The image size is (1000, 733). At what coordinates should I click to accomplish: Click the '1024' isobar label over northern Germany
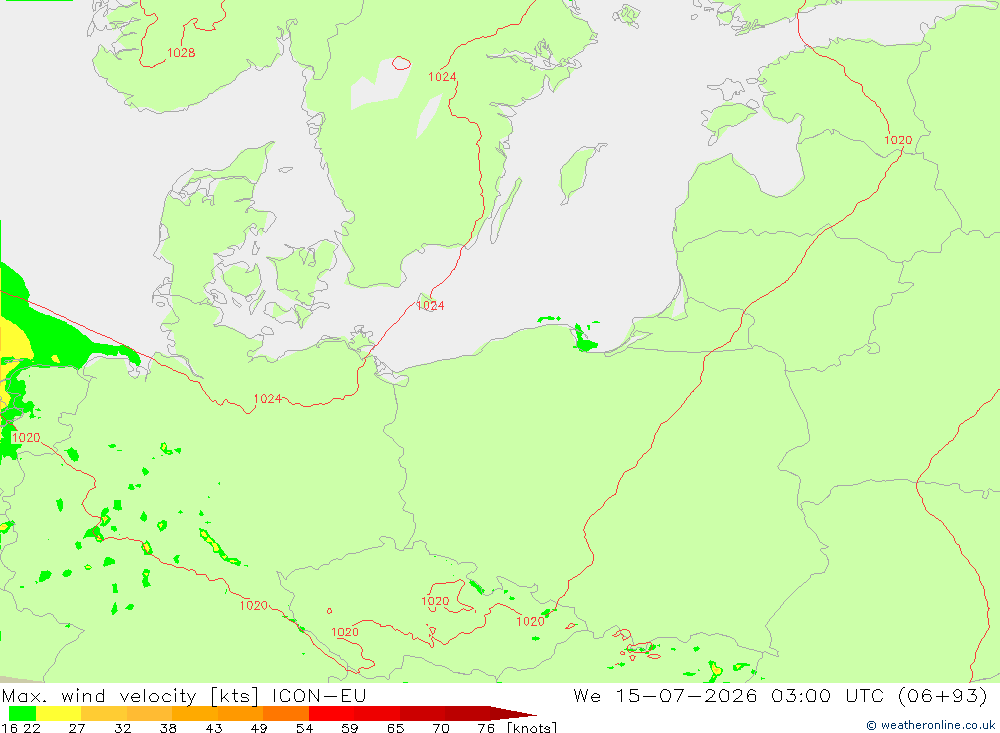point(268,399)
